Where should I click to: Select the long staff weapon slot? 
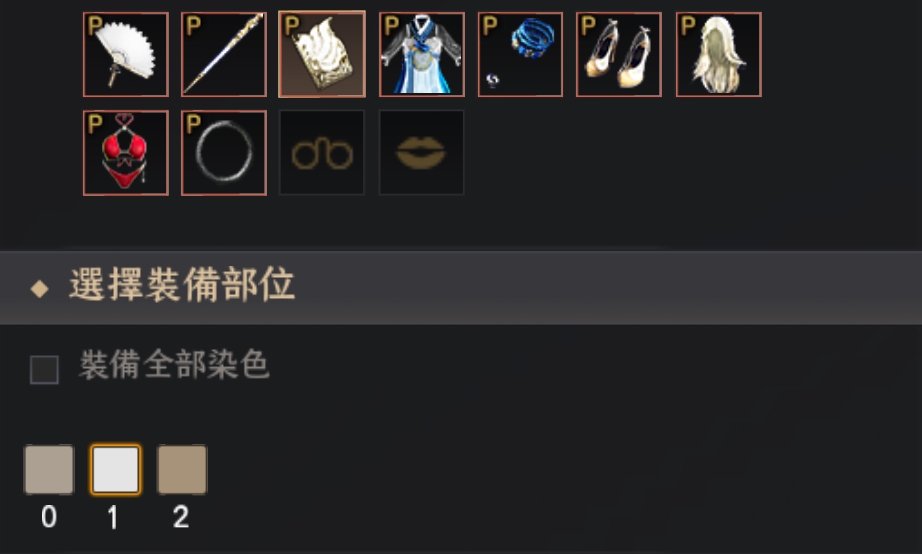tap(224, 55)
